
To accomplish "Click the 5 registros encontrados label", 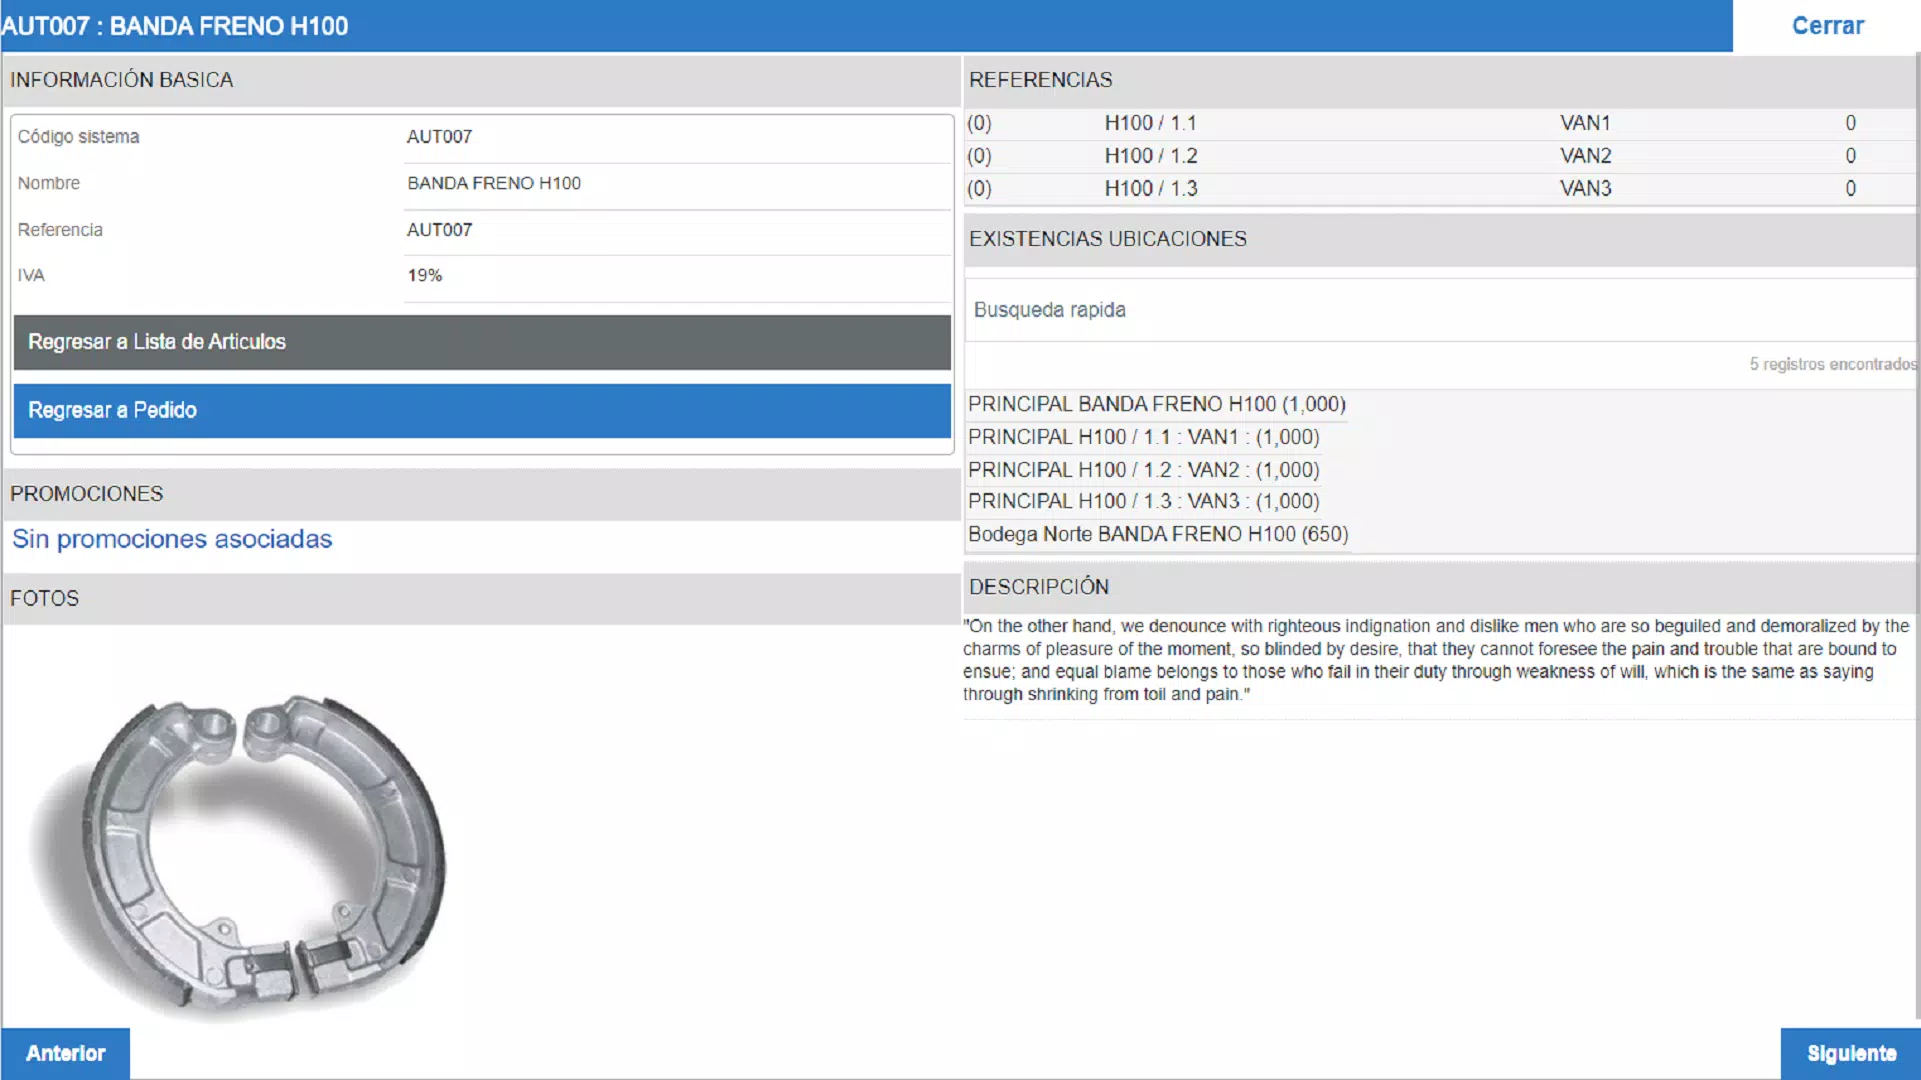I will [1833, 364].
